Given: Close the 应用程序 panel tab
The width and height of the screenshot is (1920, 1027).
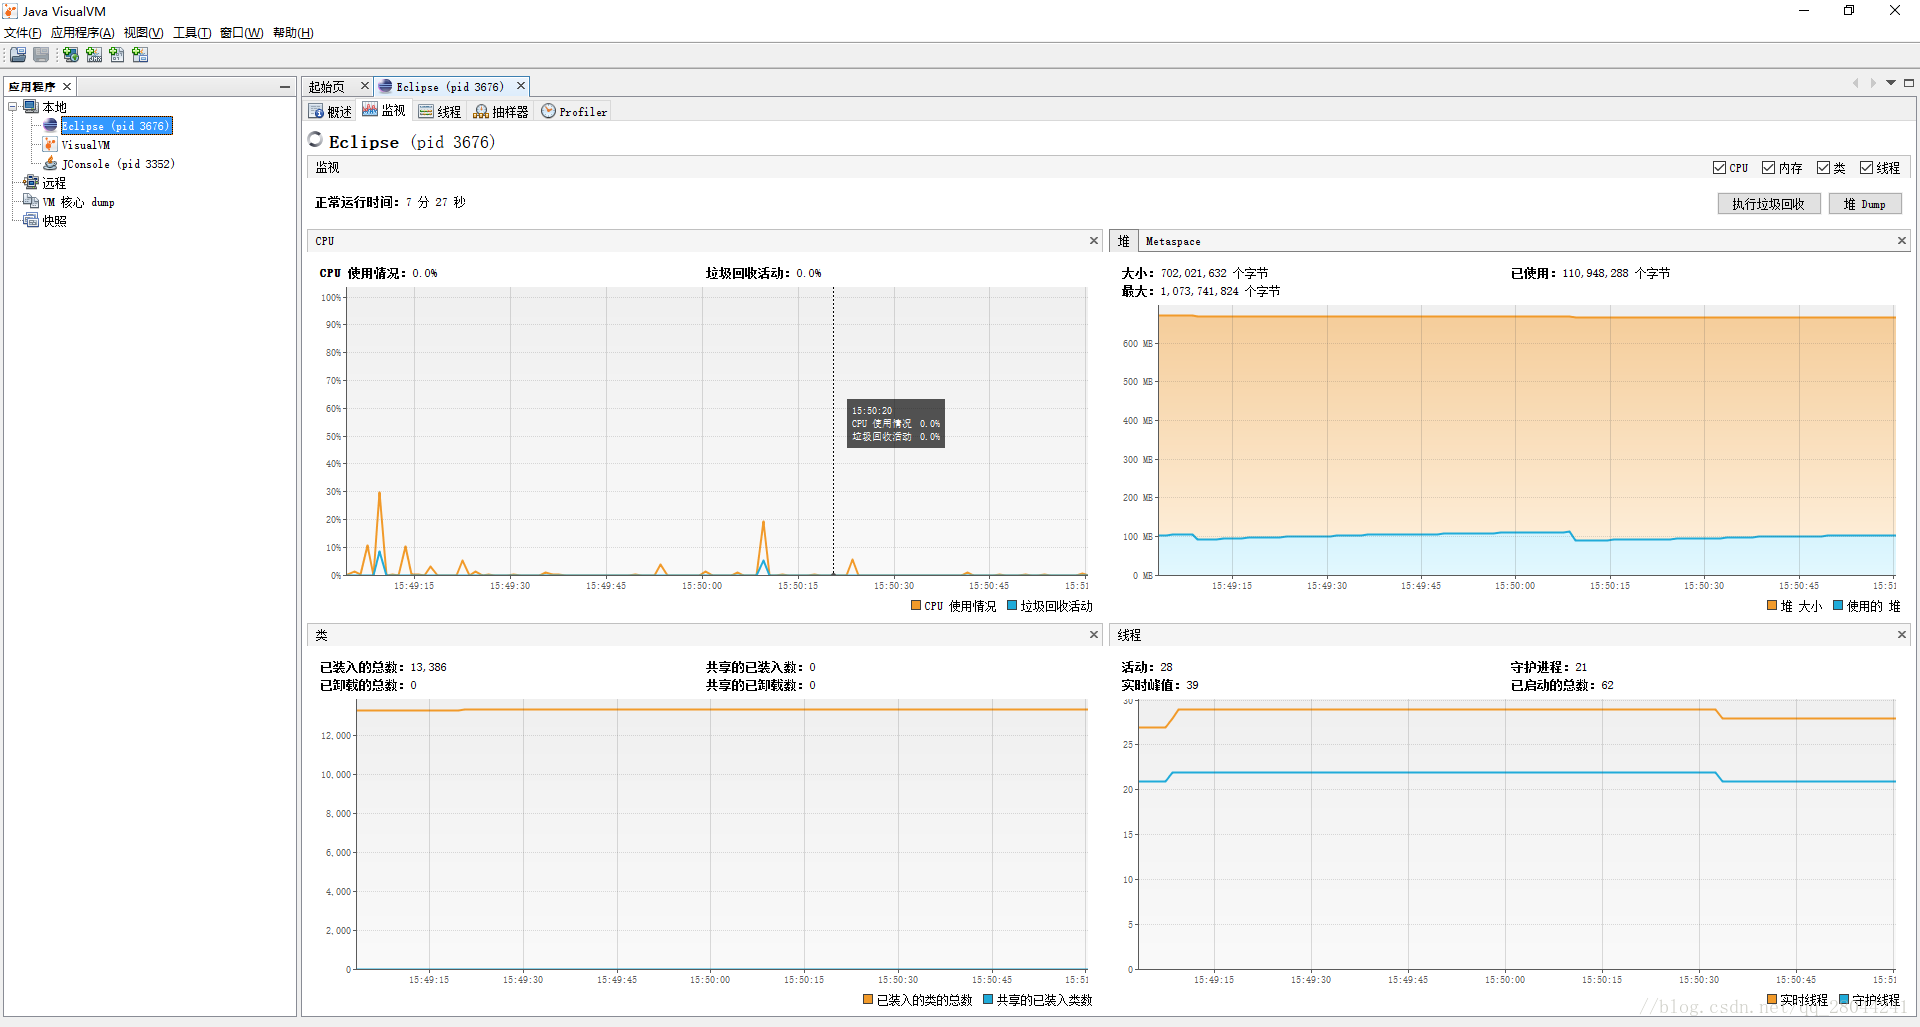Looking at the screenshot, I should pyautogui.click(x=67, y=87).
